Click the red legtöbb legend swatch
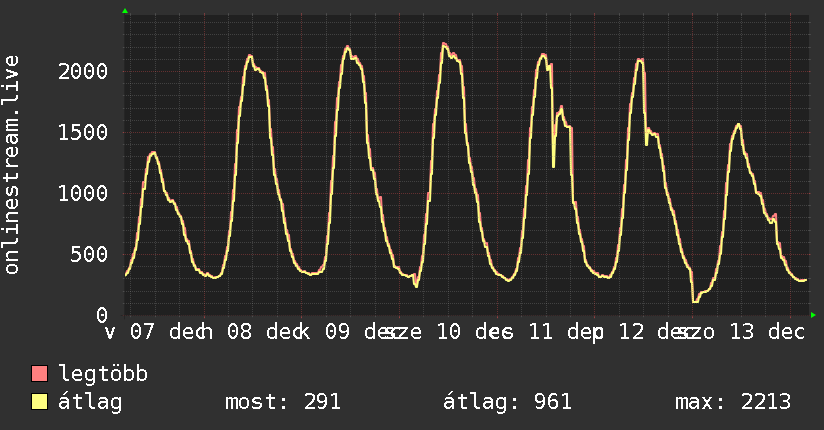Viewport: 824px width, 430px height. pyautogui.click(x=40, y=375)
